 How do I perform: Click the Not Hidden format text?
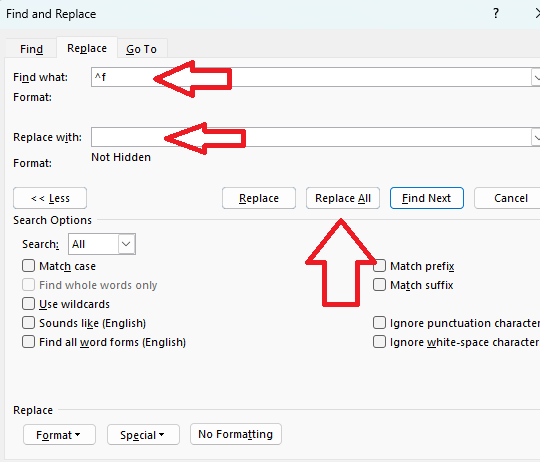[x=121, y=157]
